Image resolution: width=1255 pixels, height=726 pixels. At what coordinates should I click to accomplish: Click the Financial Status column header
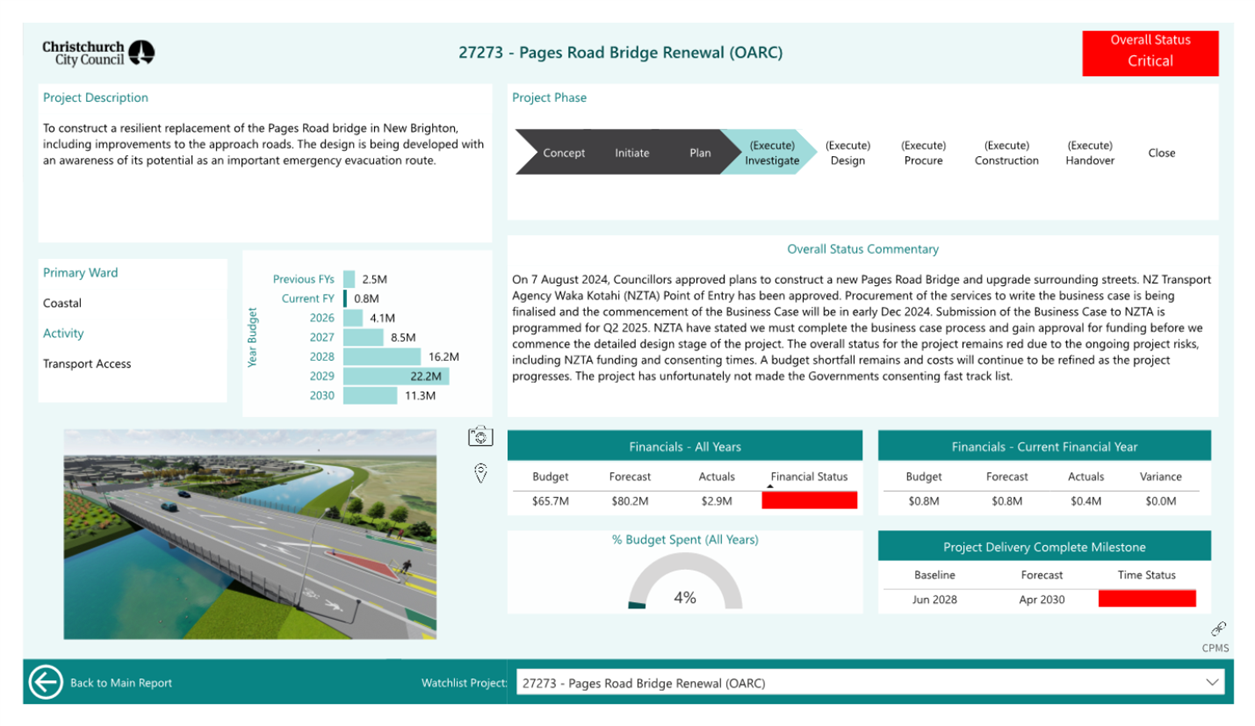809,477
